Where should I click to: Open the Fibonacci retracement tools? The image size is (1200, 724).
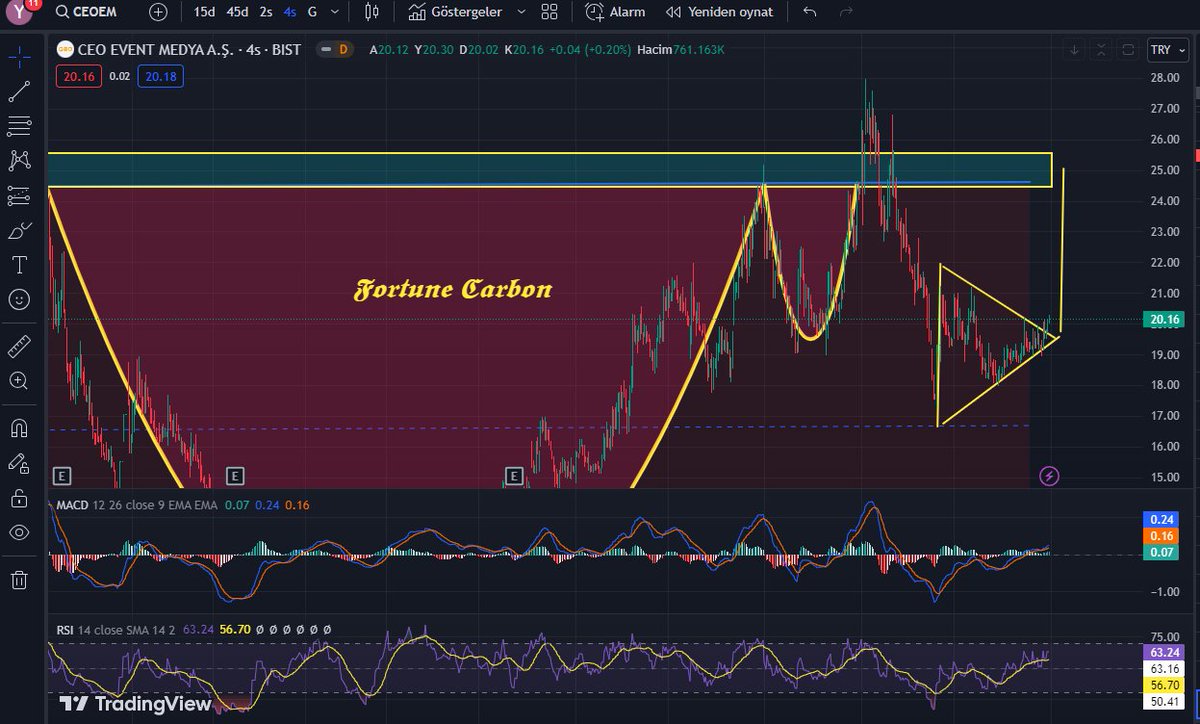coord(19,125)
